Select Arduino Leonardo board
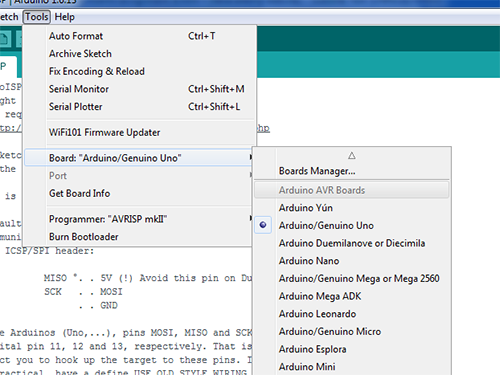The height and width of the screenshot is (375, 500). coord(352,314)
